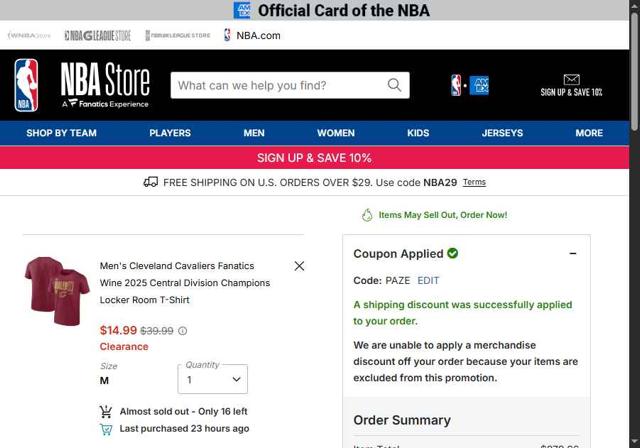Click the search magnifier icon
This screenshot has height=448, width=640.
click(395, 85)
